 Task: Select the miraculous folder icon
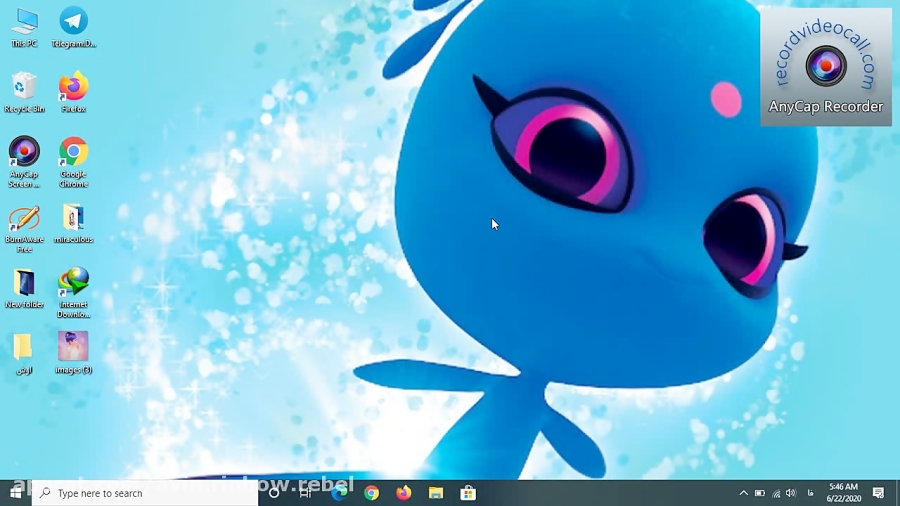[x=73, y=224]
